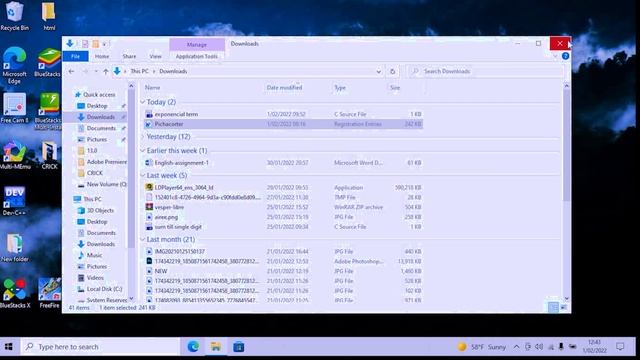The height and width of the screenshot is (360, 640).
Task: Open the View ribbon tab
Action: (156, 56)
